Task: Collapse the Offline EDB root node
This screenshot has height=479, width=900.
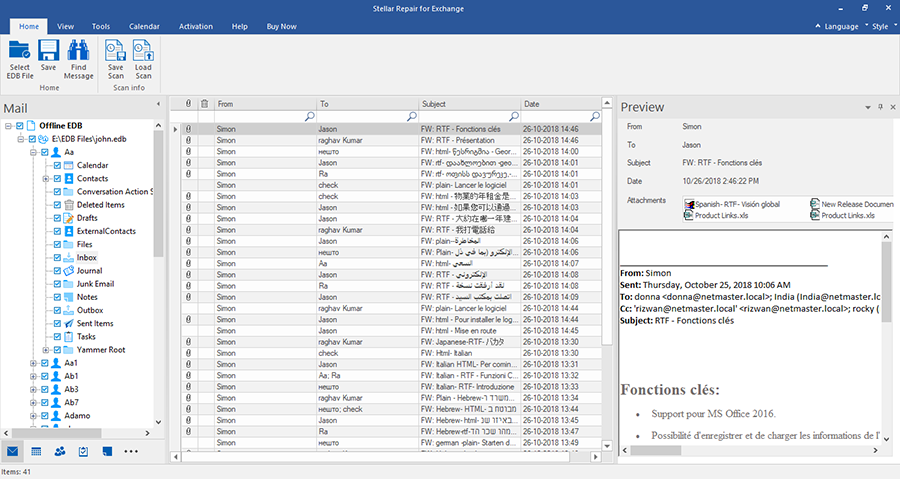Action: 8,126
